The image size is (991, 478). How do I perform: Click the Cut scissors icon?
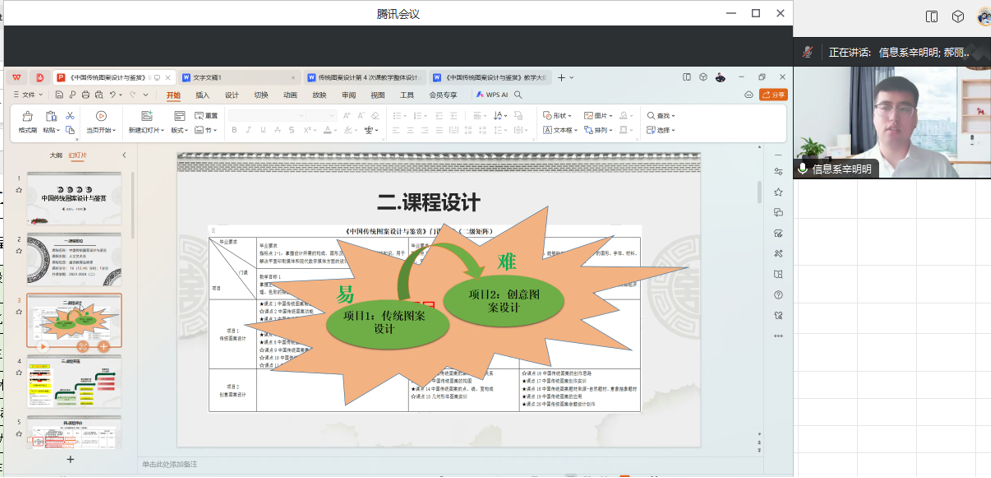70,116
